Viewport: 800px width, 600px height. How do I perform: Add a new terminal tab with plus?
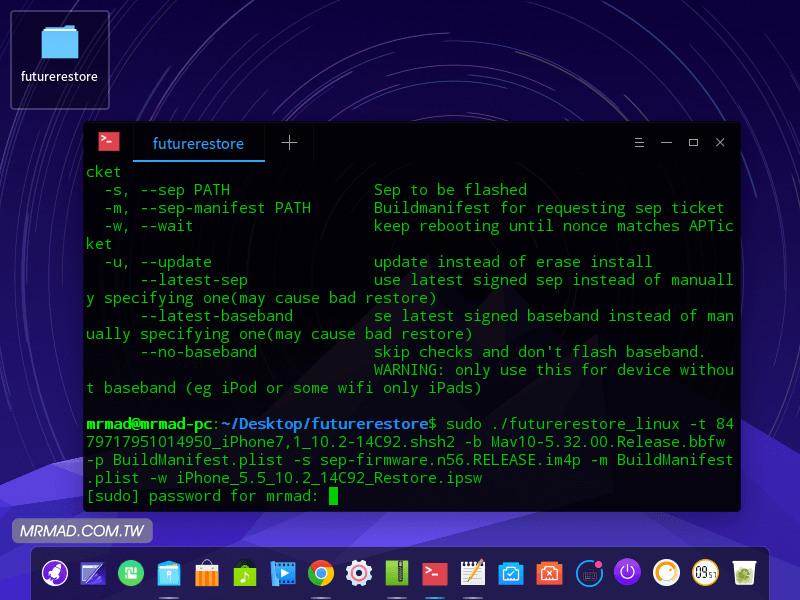(289, 143)
